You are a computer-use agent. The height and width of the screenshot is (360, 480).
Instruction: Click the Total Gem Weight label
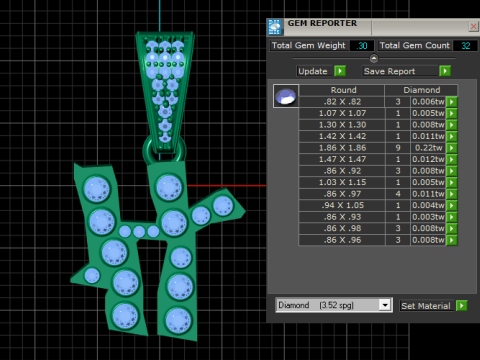(308, 46)
